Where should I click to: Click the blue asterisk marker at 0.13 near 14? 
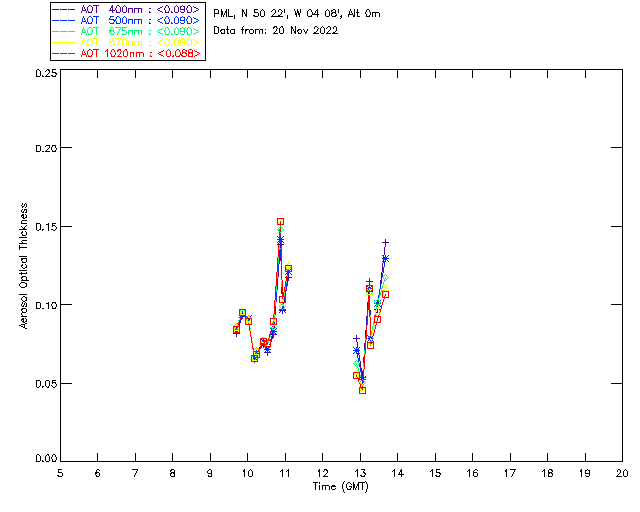(x=385, y=258)
